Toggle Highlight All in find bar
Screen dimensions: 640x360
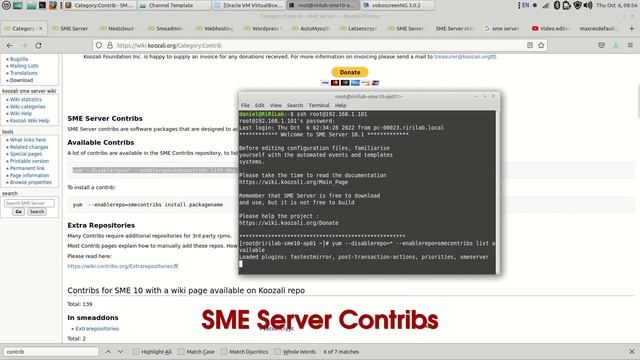(152, 351)
